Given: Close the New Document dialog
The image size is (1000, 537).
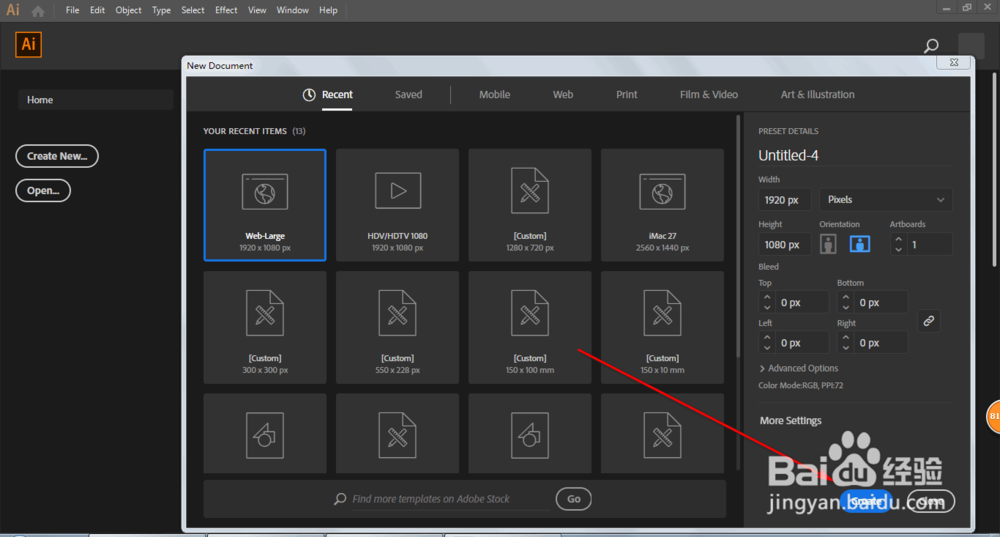Looking at the screenshot, I should (x=953, y=62).
